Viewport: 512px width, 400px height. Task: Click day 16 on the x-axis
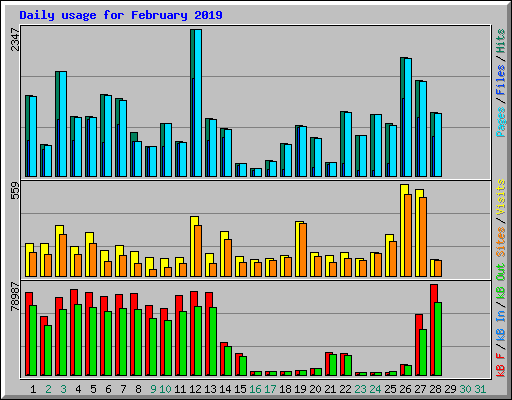click(255, 389)
